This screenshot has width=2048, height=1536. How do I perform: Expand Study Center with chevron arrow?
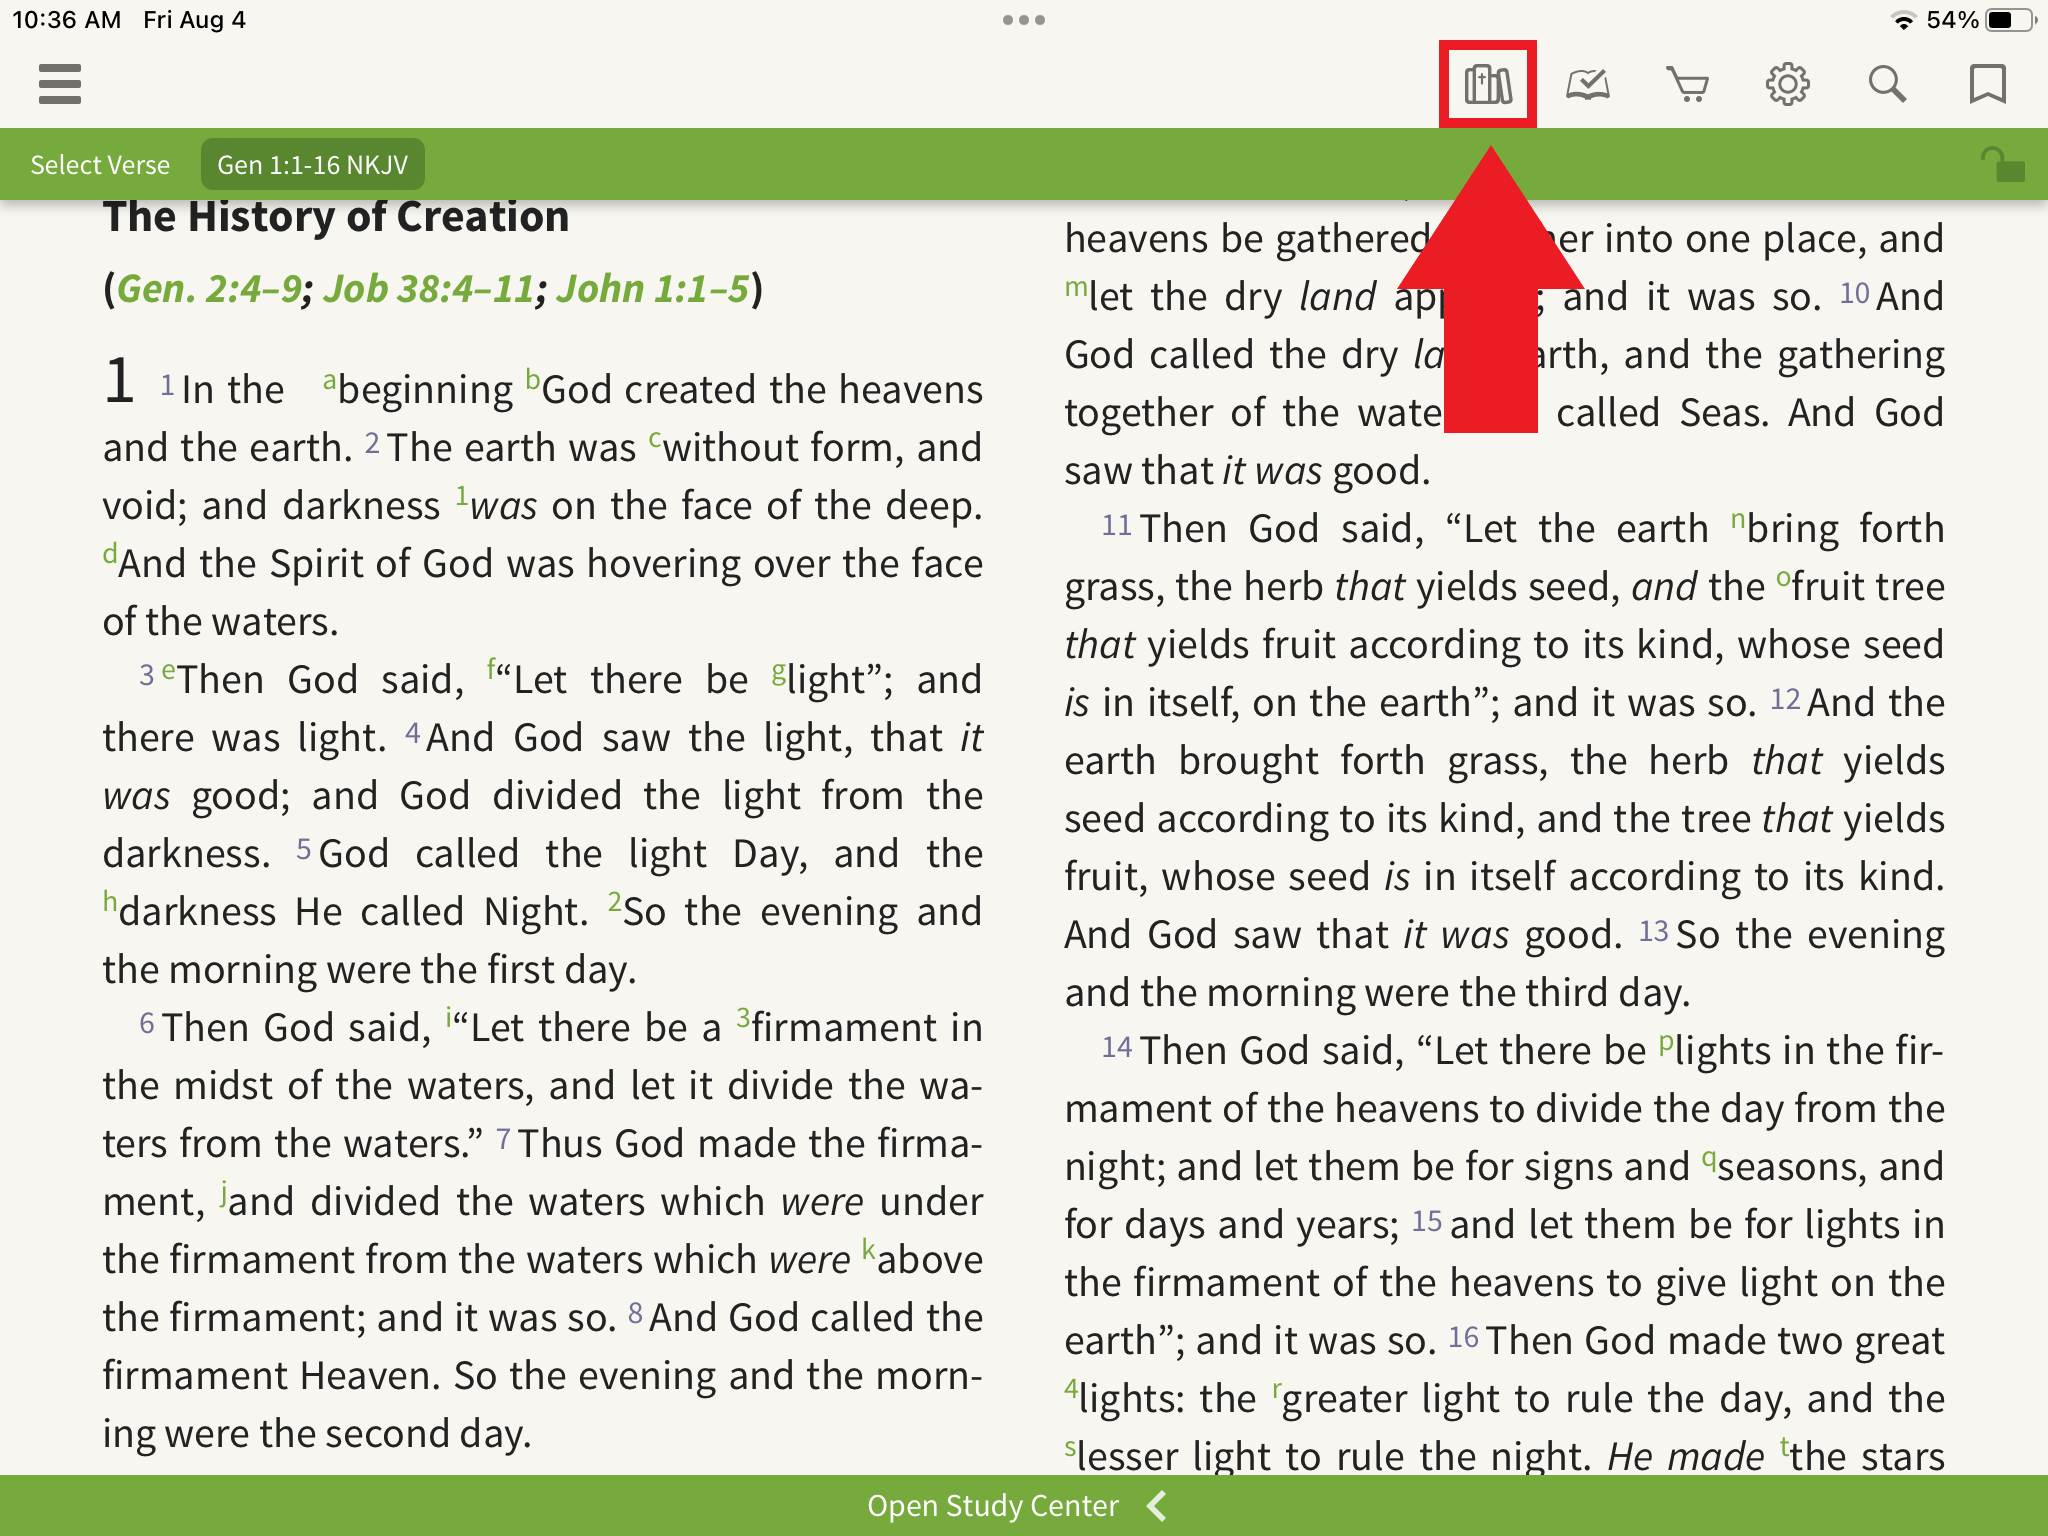(x=1158, y=1506)
